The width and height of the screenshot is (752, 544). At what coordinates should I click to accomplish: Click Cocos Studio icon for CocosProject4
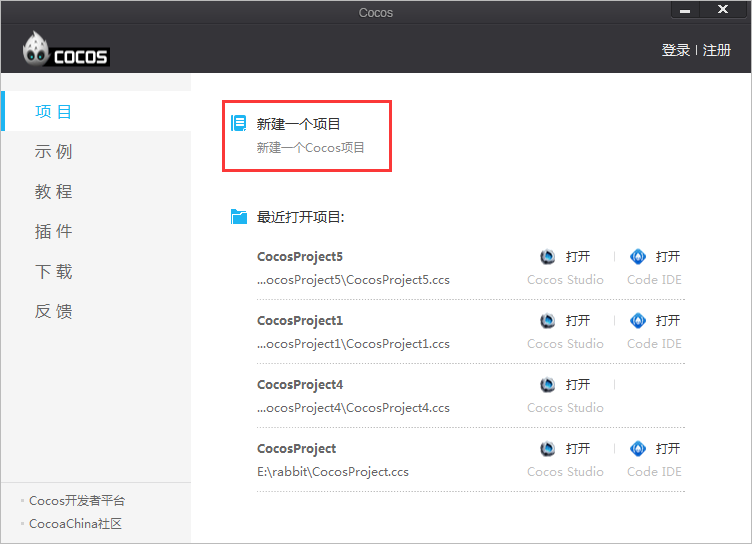tap(547, 385)
